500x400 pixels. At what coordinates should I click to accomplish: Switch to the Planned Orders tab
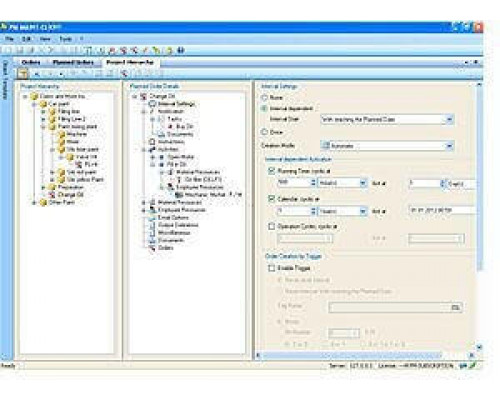click(x=73, y=62)
